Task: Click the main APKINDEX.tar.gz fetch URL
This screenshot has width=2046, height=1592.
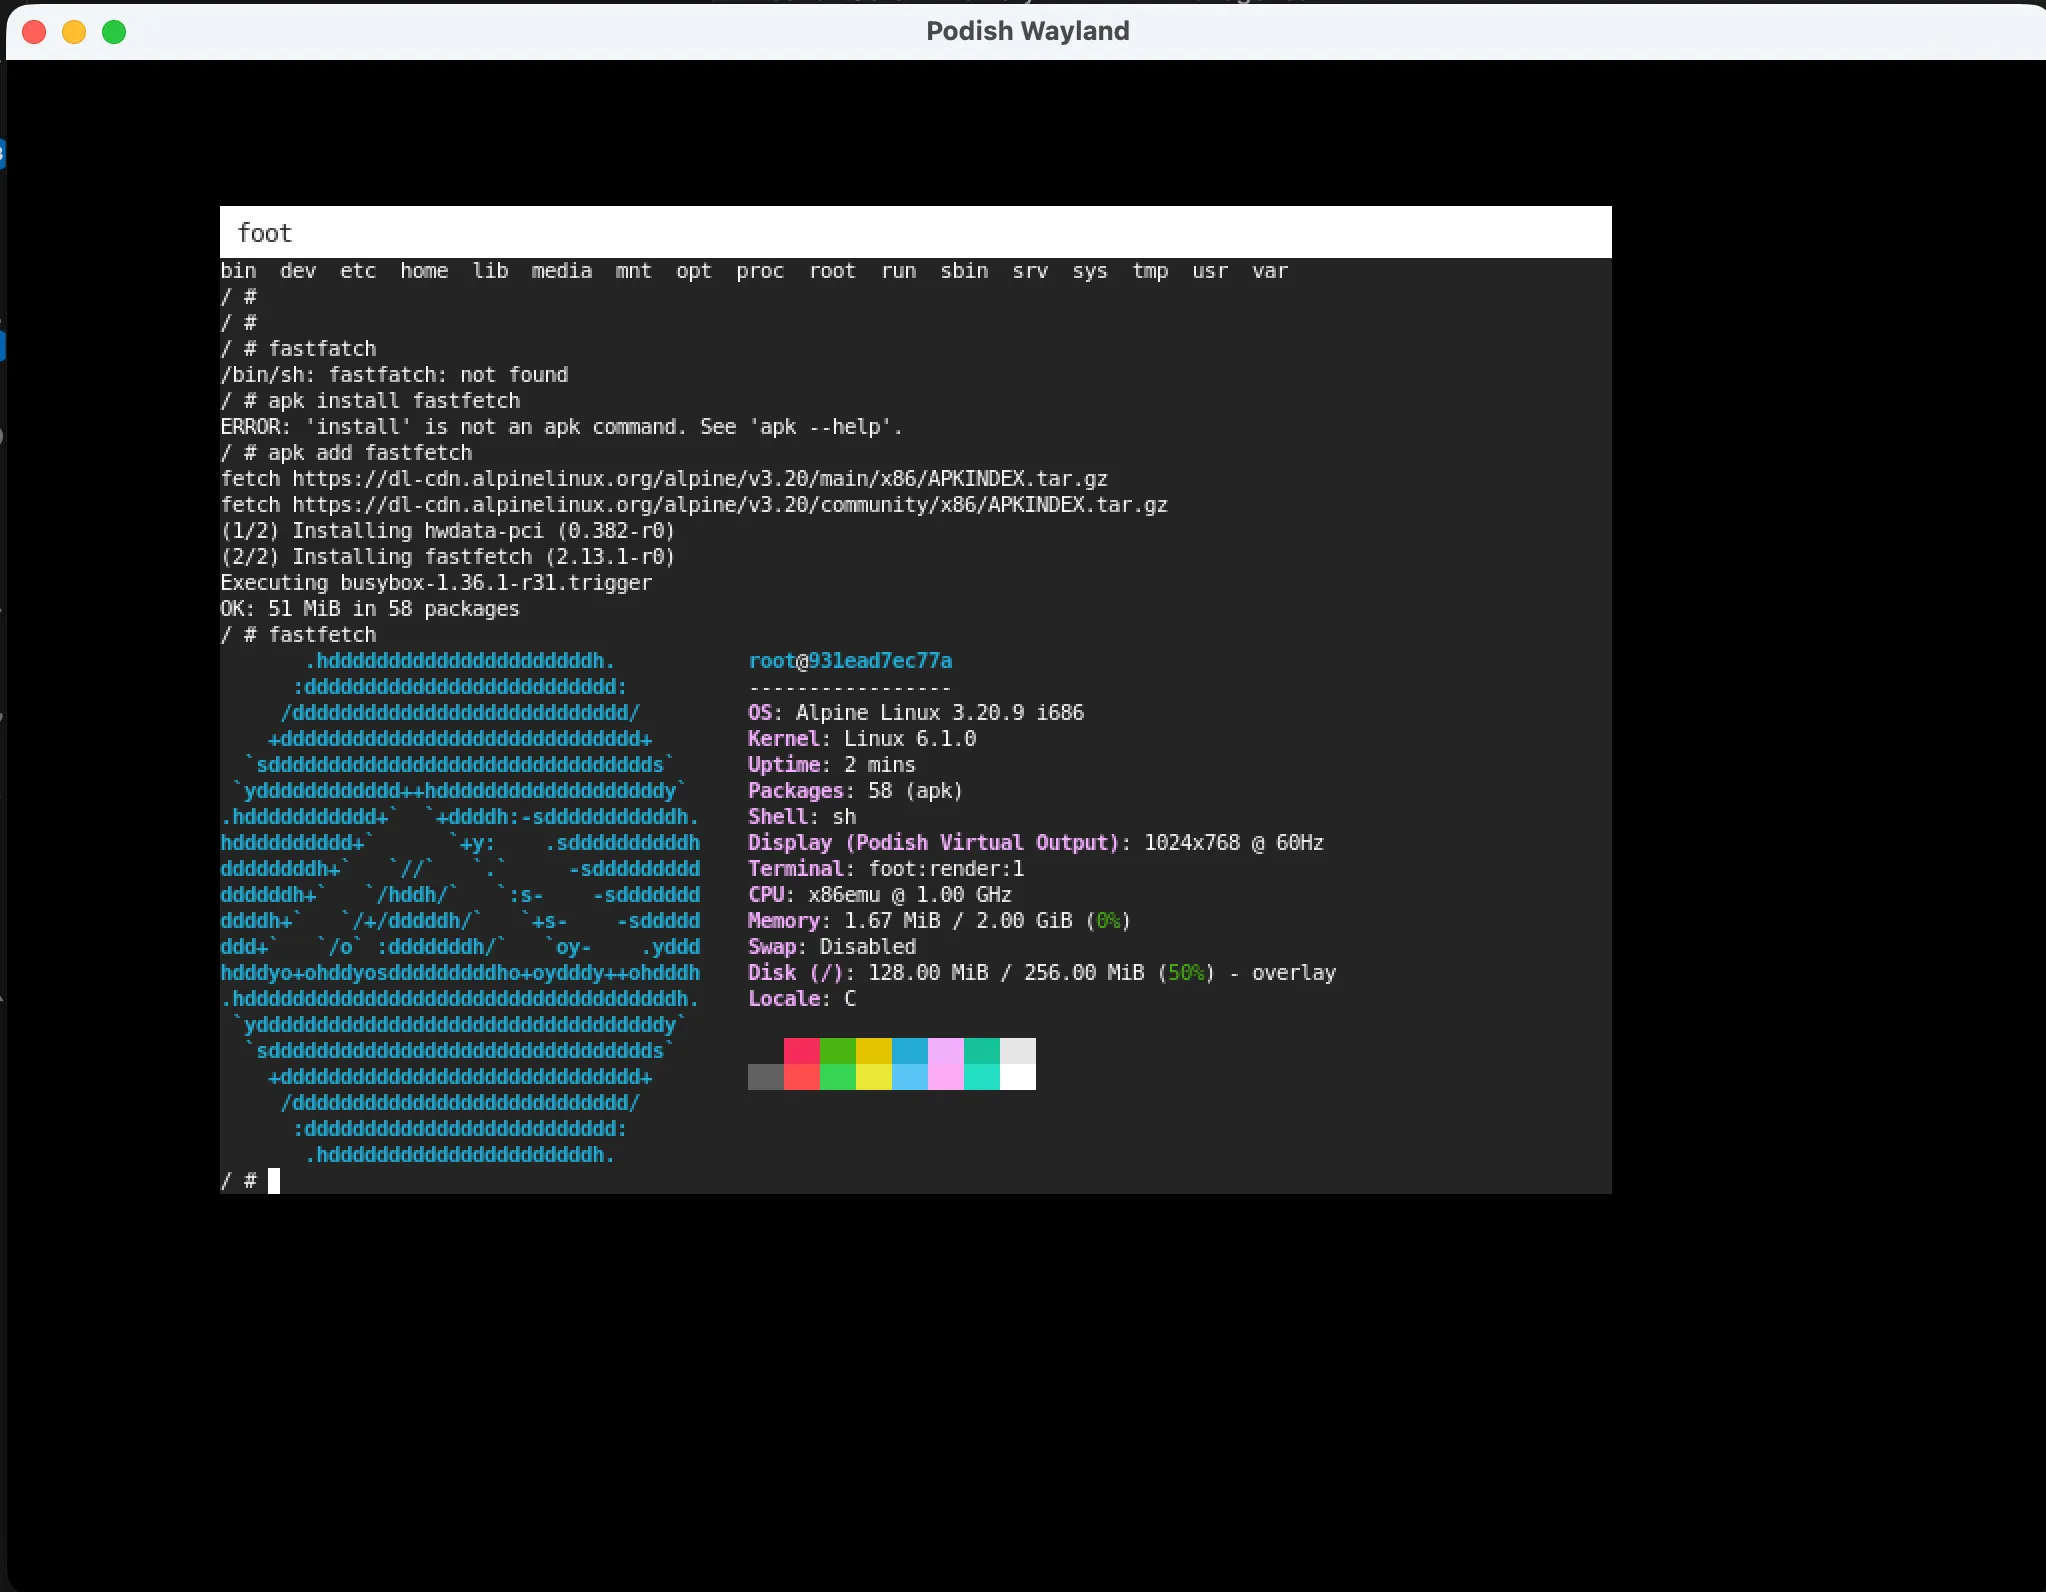Action: 699,479
